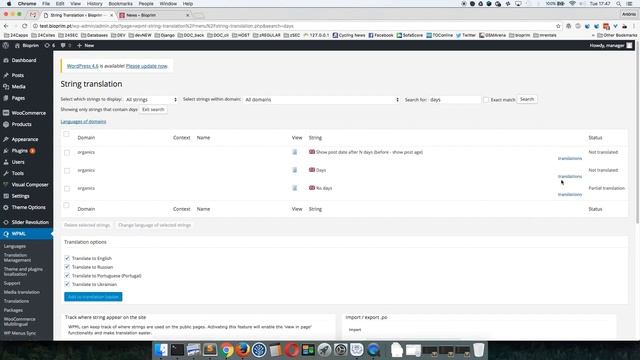Open Tools in sidebar
This screenshot has width=640, height=360.
point(18,173)
